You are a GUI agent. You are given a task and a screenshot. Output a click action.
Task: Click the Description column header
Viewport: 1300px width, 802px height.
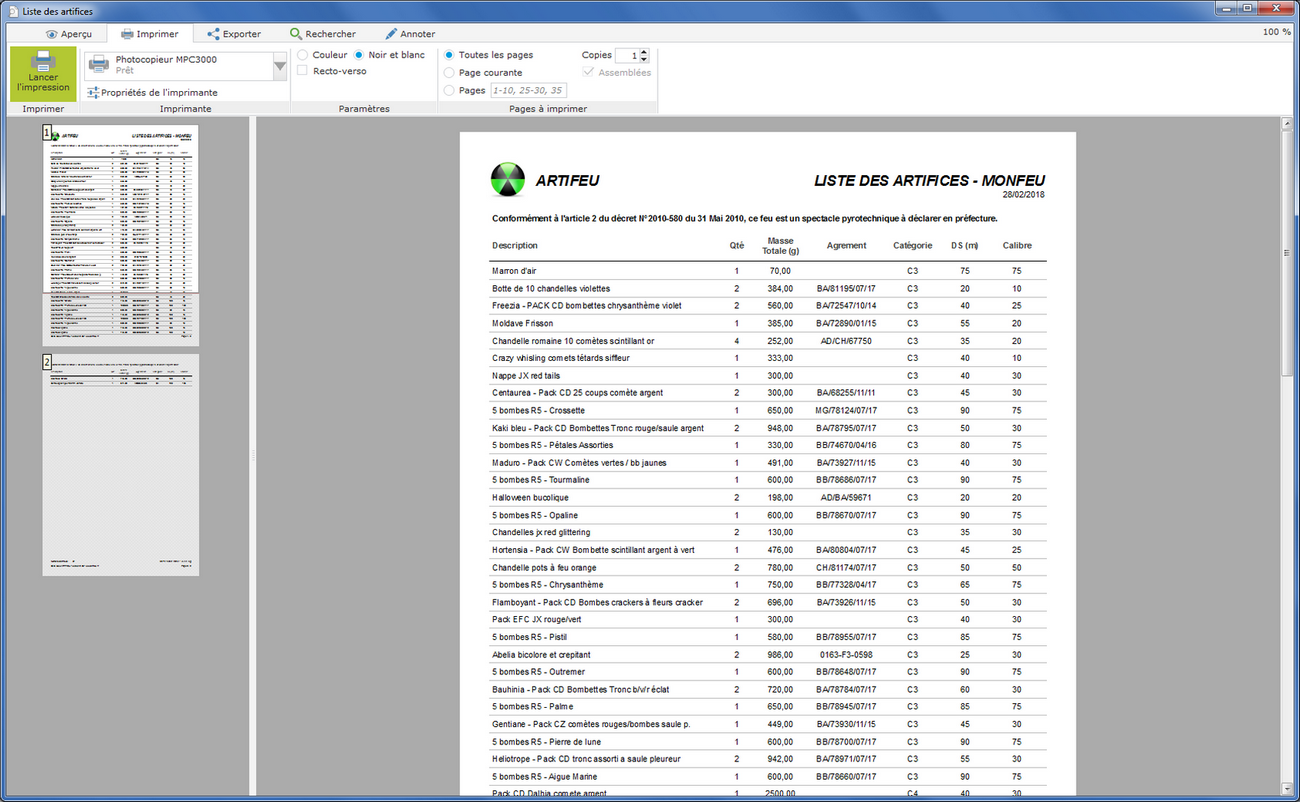[514, 245]
